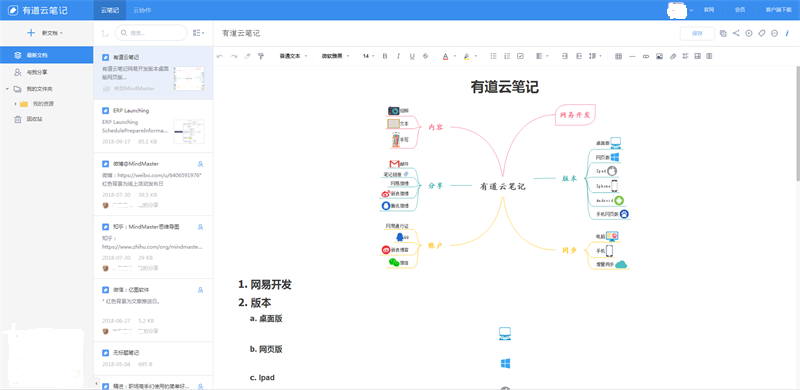
Task: Insert a numbered list
Action: [507, 56]
